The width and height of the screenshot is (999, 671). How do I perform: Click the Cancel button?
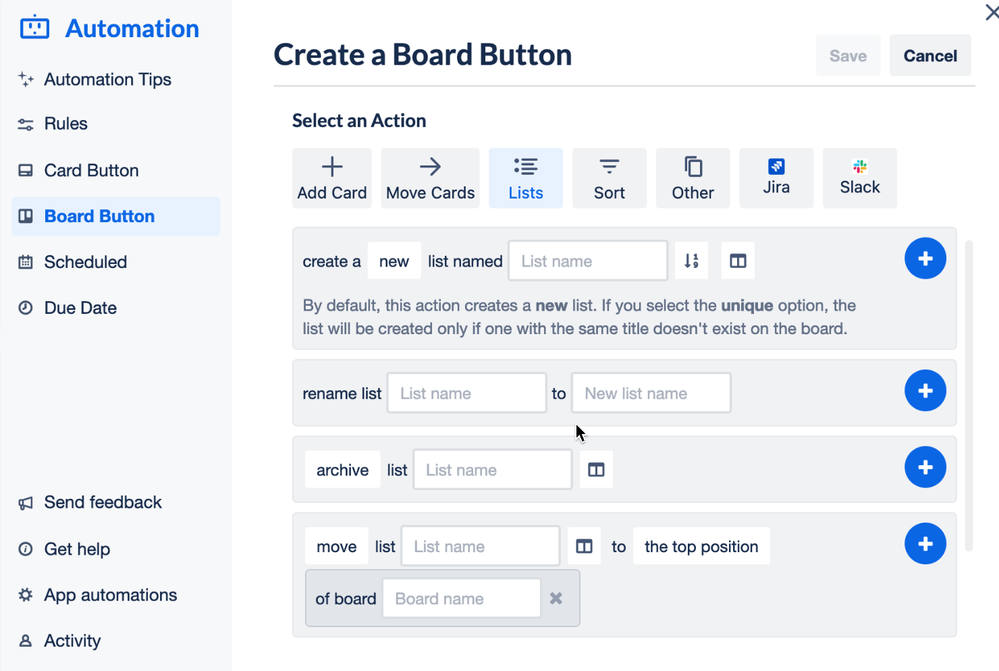tap(930, 55)
